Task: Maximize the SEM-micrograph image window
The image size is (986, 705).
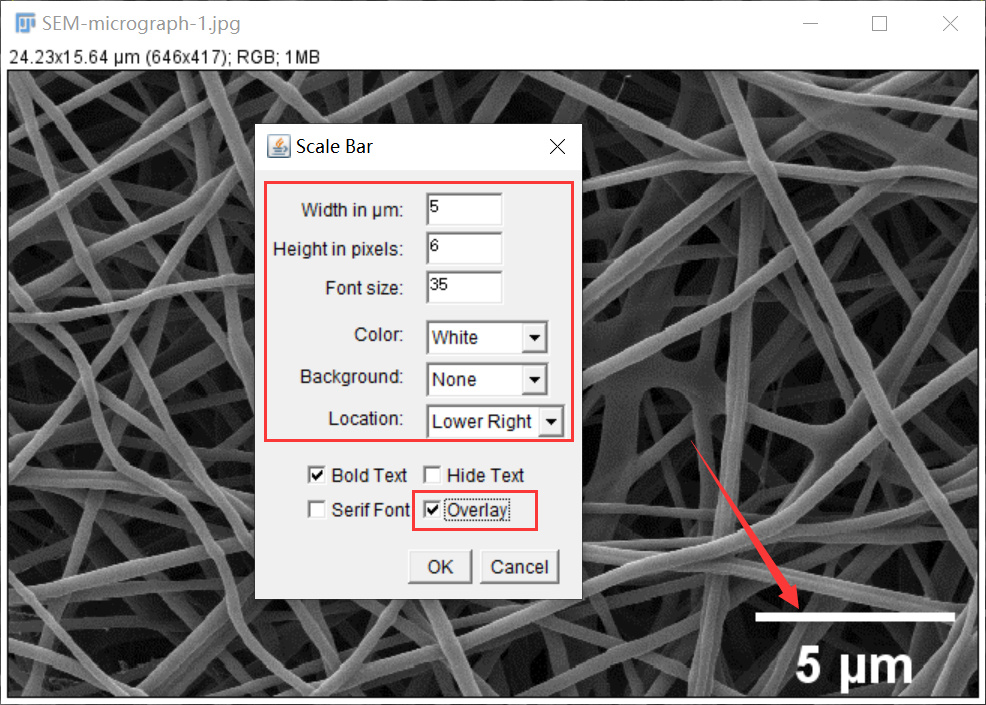Action: tap(879, 24)
